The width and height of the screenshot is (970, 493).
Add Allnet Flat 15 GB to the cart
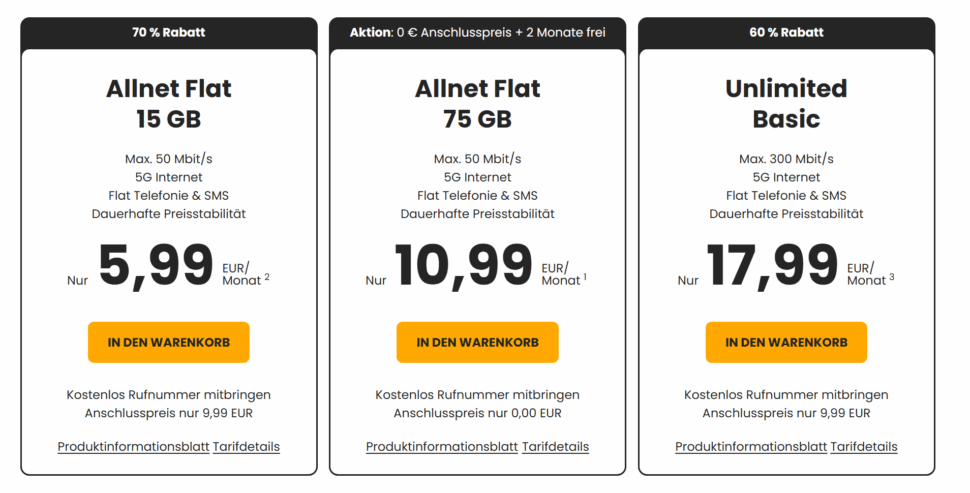[168, 342]
